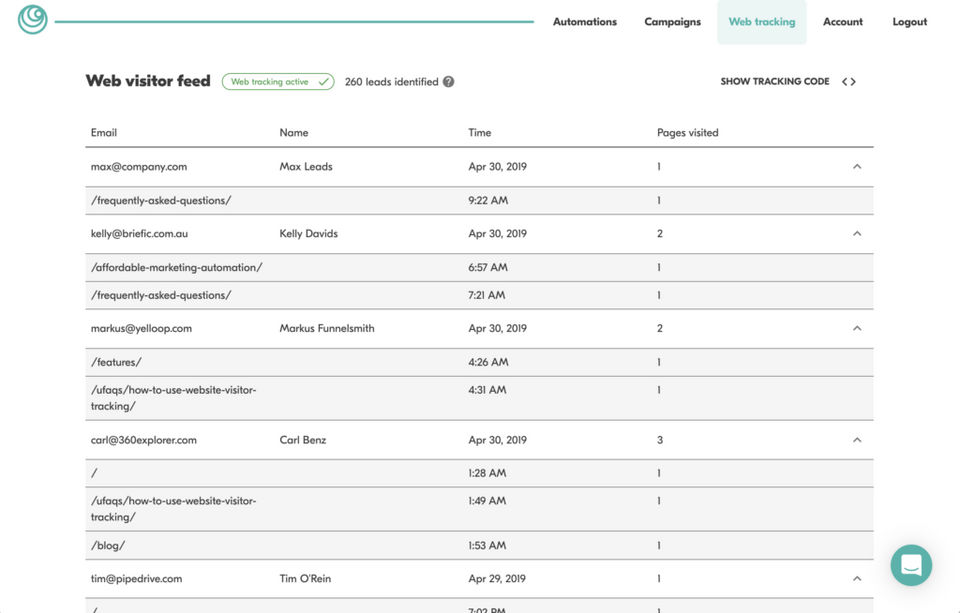Select the max@company.com email
This screenshot has width=960, height=613.
(x=139, y=167)
